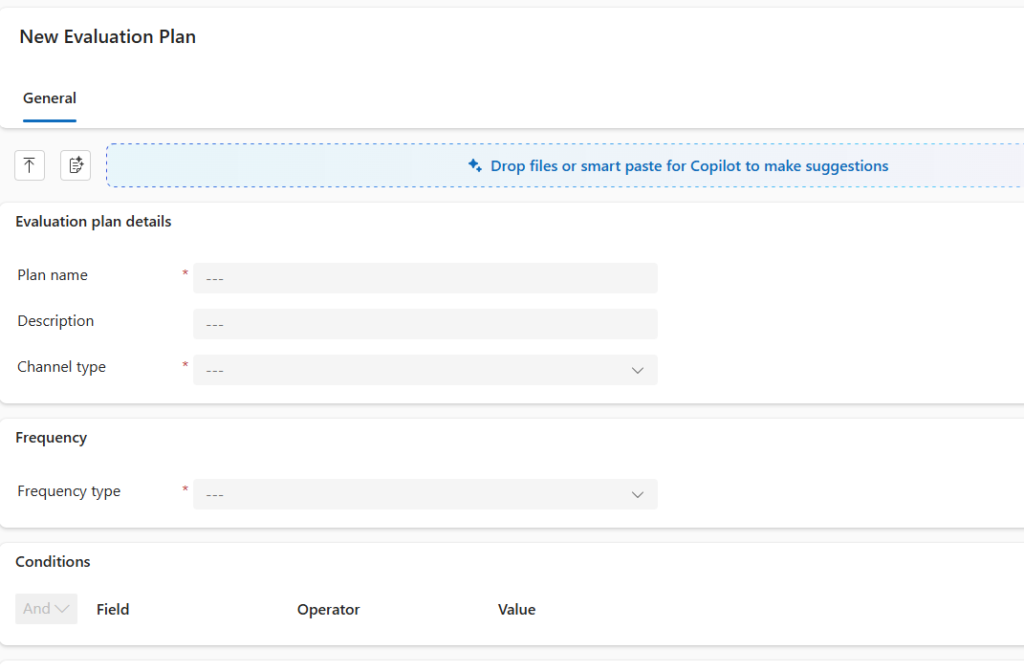Screen dimensions: 1024x671
Task: Click the smart paste clipboard icon
Action: coord(75,165)
